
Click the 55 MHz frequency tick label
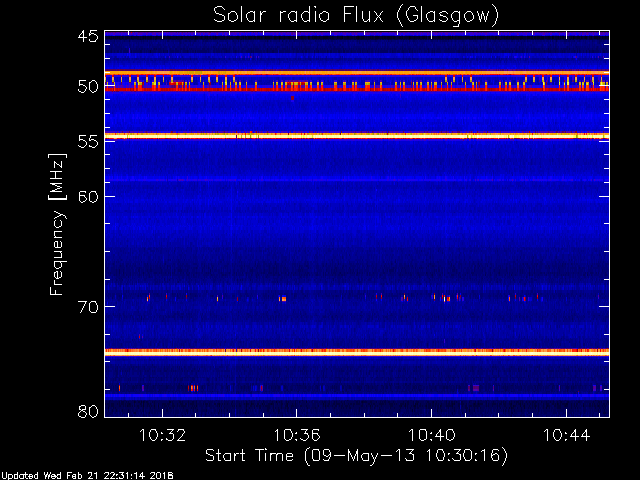point(87,142)
